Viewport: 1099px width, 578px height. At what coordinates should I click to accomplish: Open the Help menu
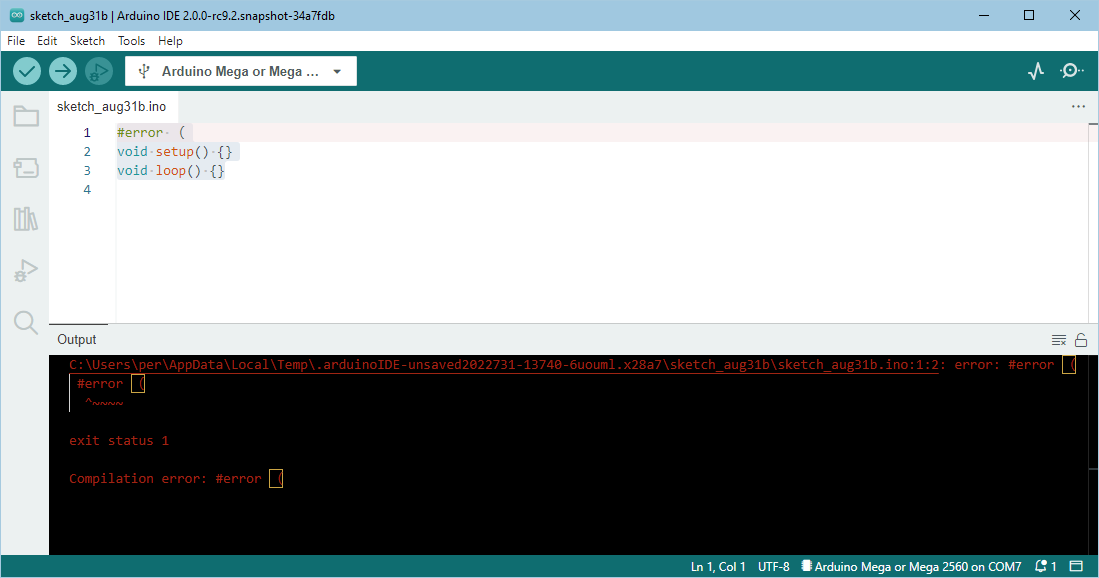[170, 41]
